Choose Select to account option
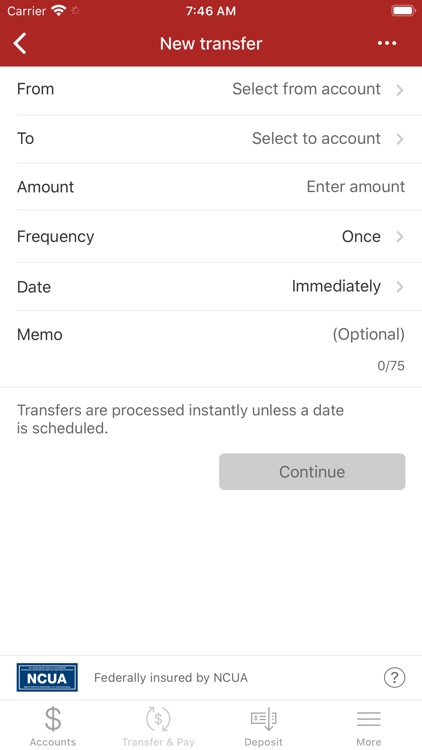The width and height of the screenshot is (422, 750). tap(316, 138)
